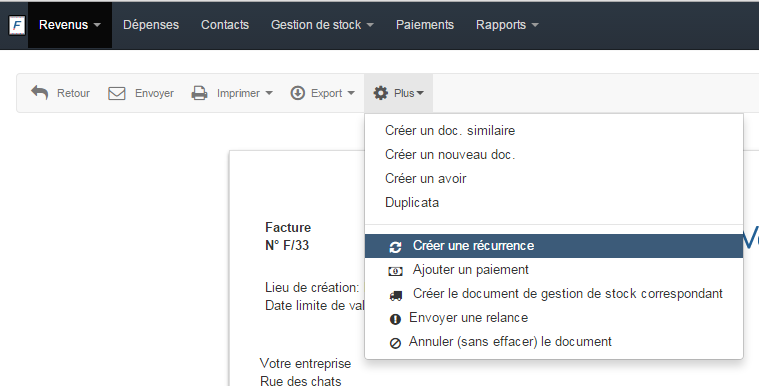The height and width of the screenshot is (386, 759).
Task: Click the Retour back arrow icon
Action: (40, 93)
